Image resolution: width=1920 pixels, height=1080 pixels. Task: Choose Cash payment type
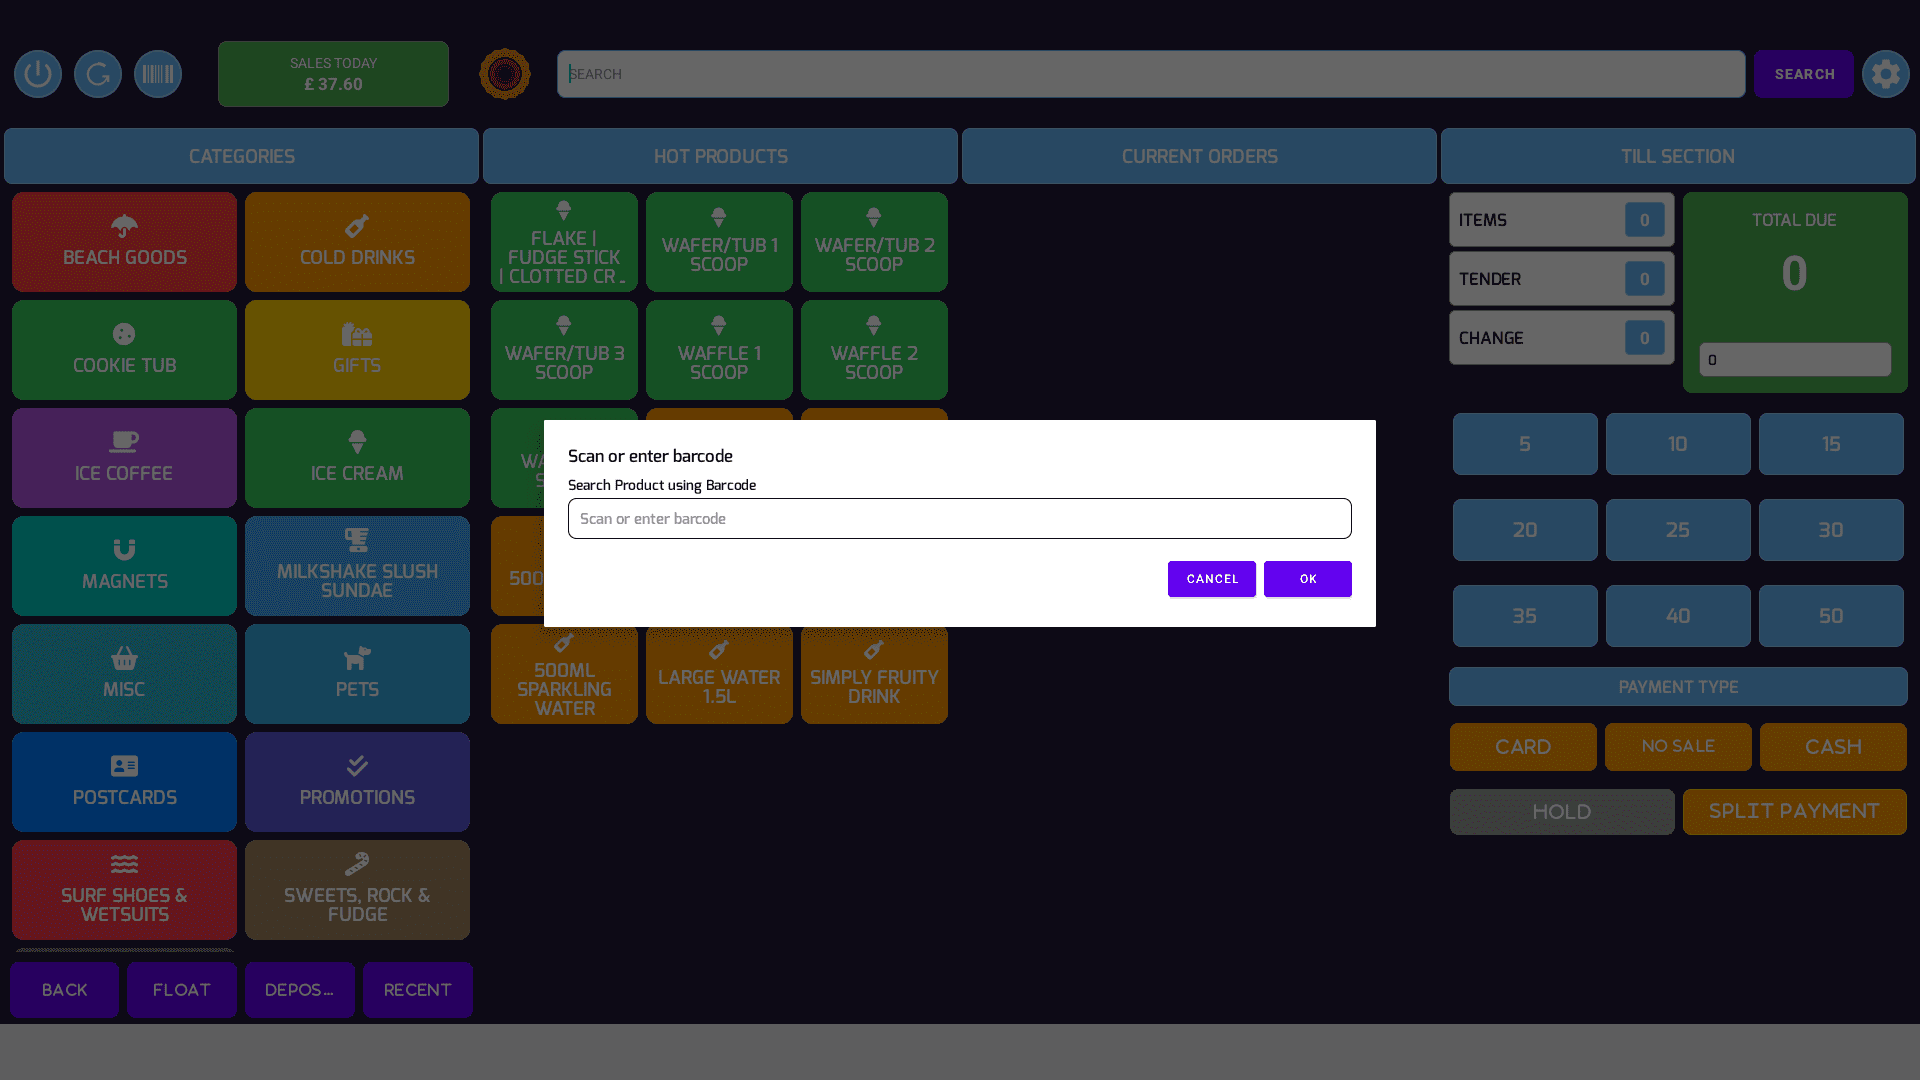pos(1832,747)
